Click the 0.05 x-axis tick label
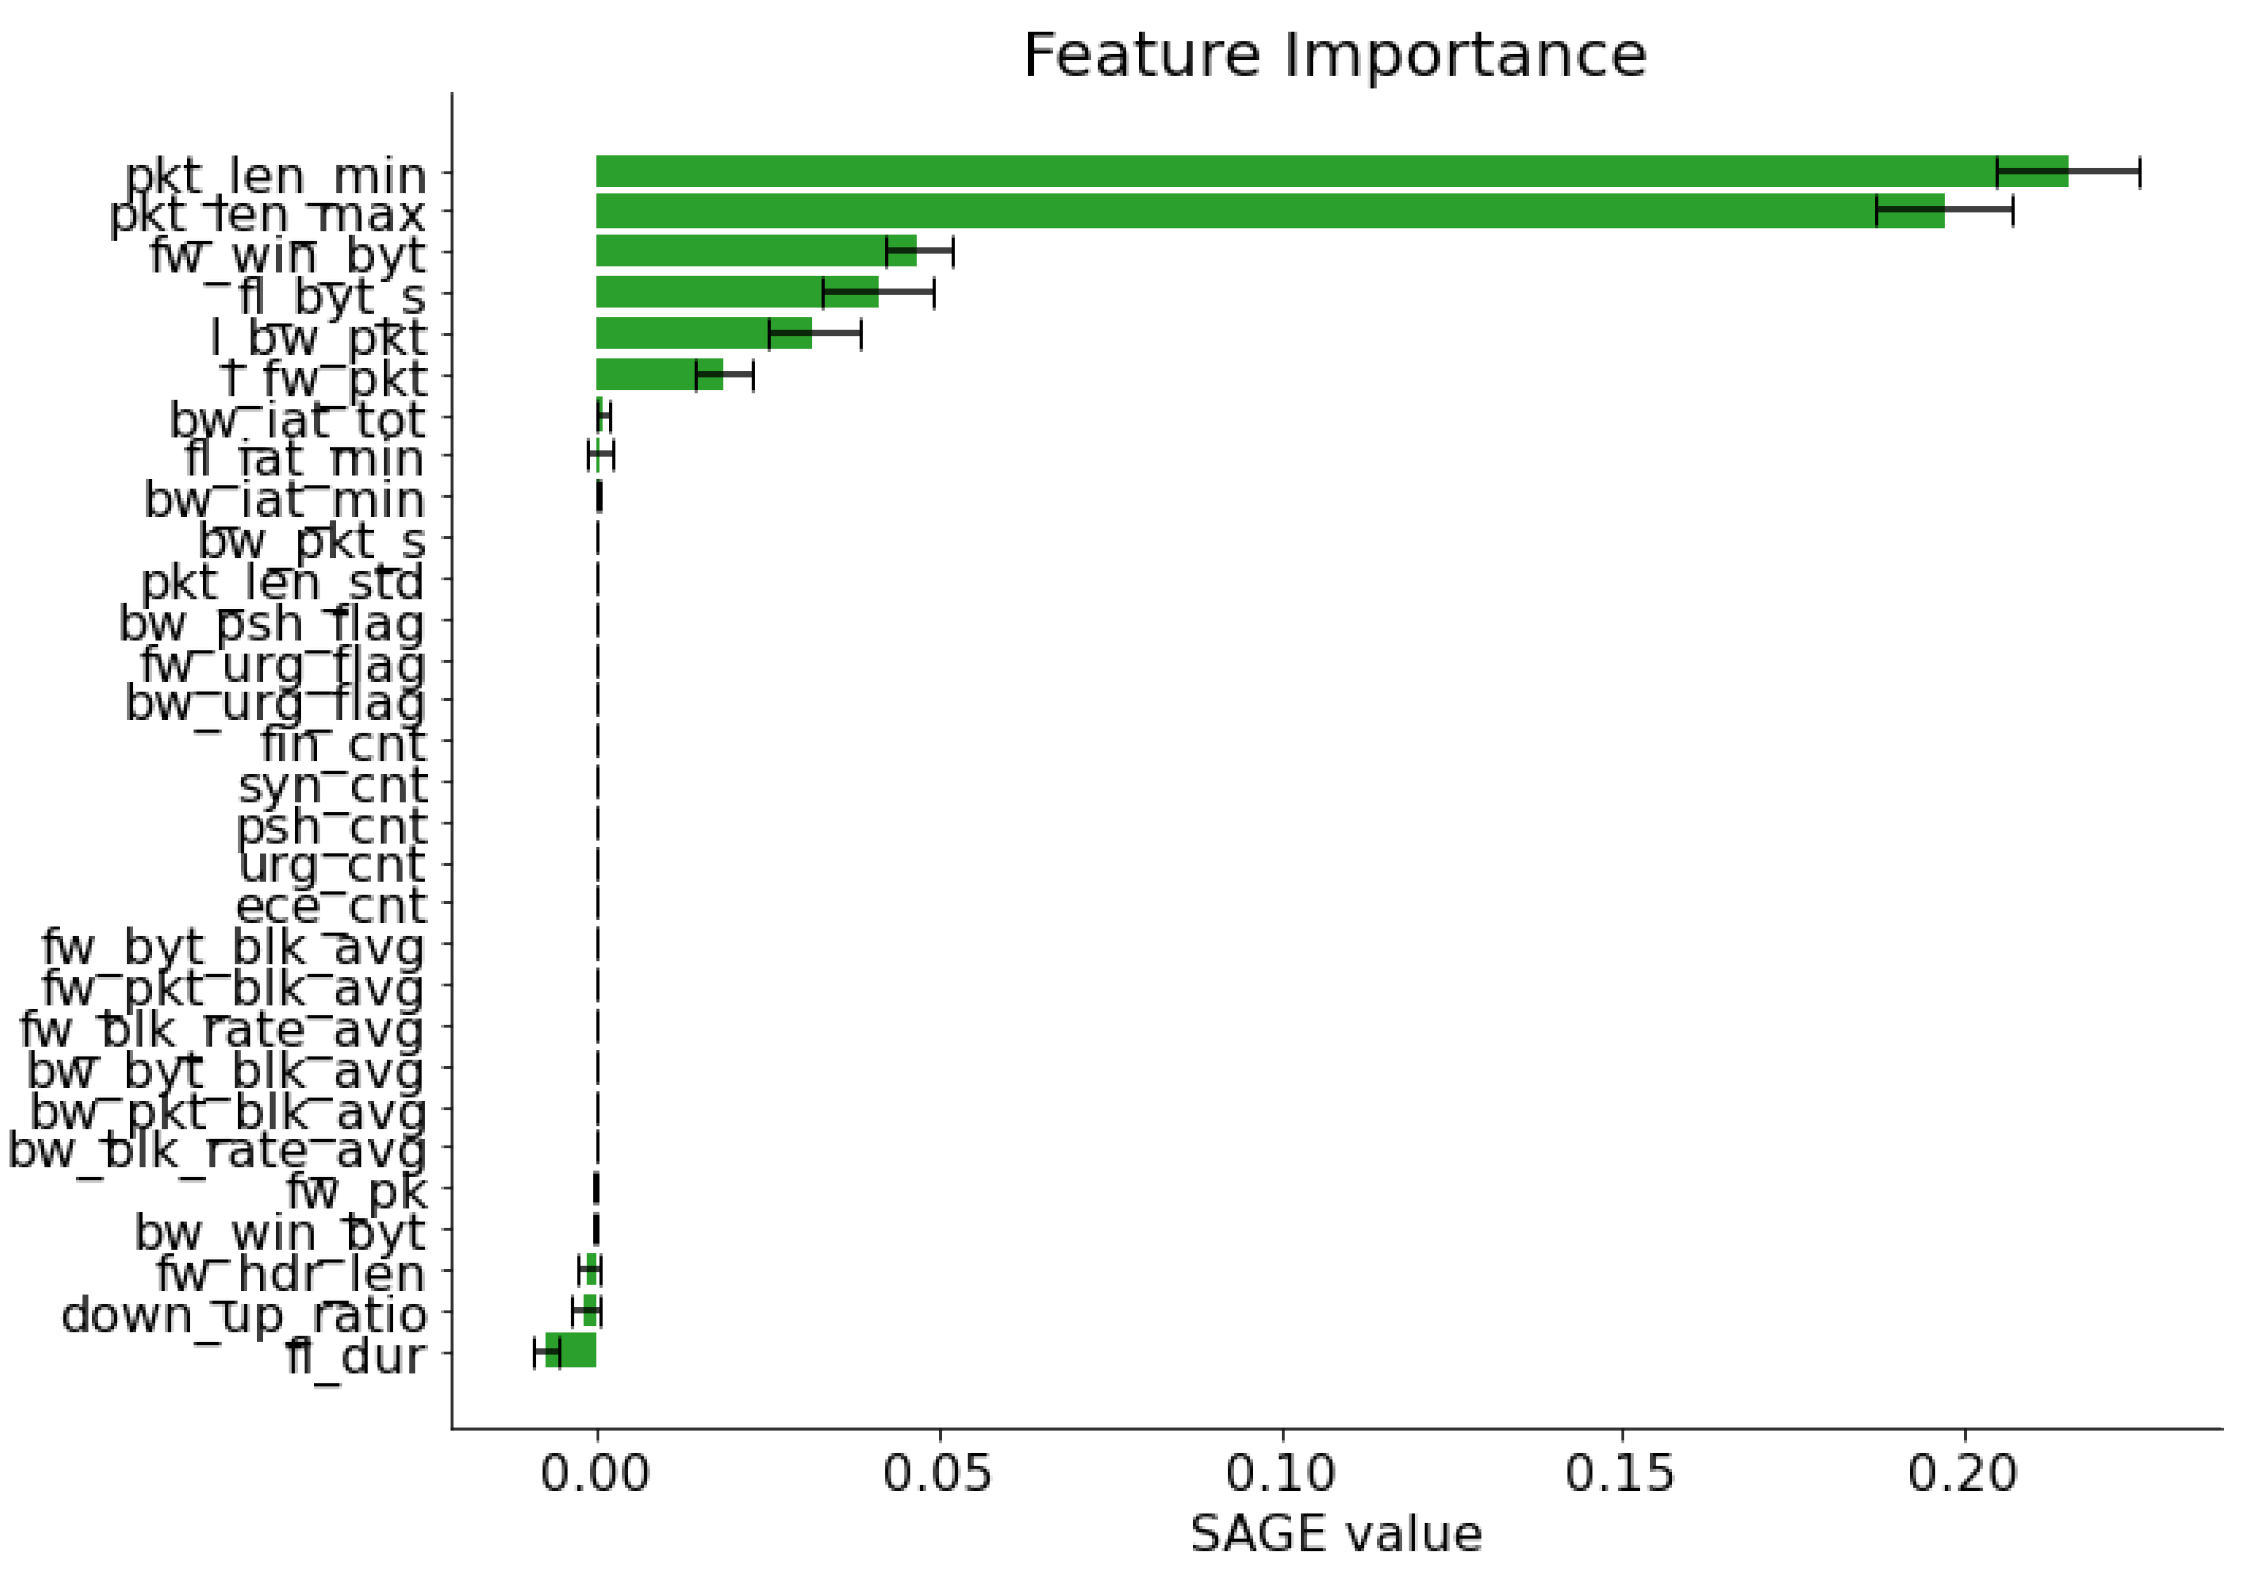This screenshot has width=2244, height=1576. pyautogui.click(x=937, y=1475)
